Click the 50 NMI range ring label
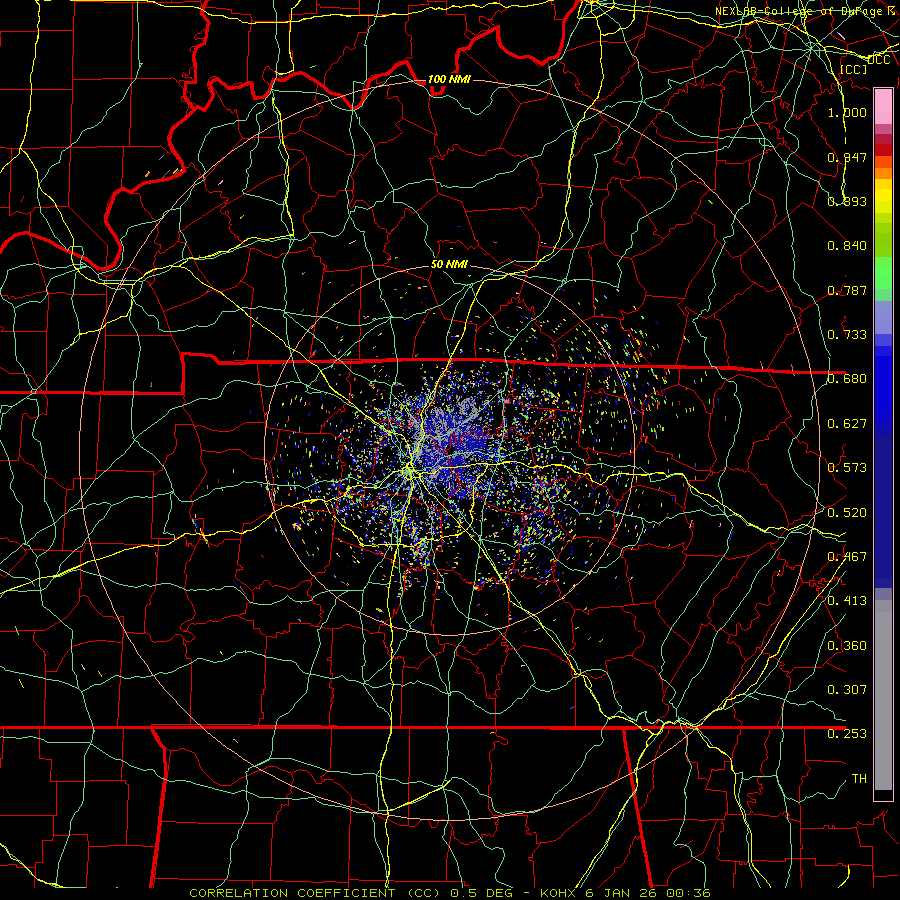 point(449,265)
